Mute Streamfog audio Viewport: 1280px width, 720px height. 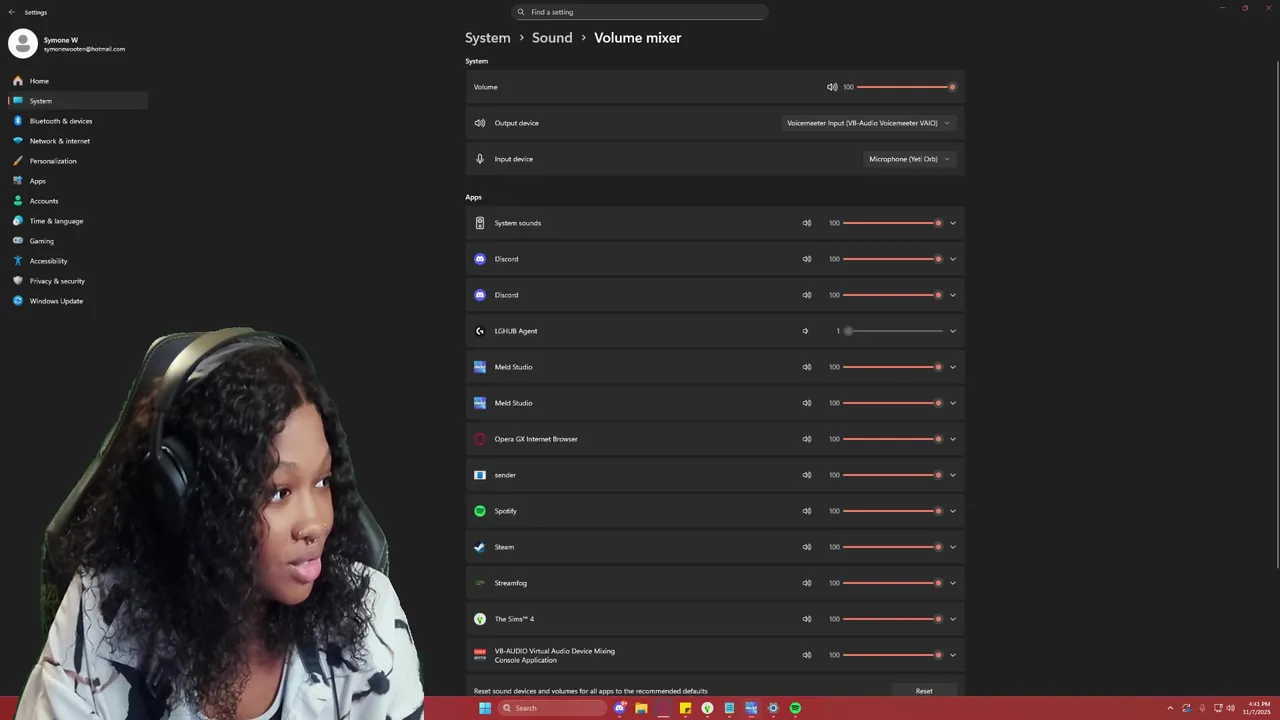click(807, 583)
